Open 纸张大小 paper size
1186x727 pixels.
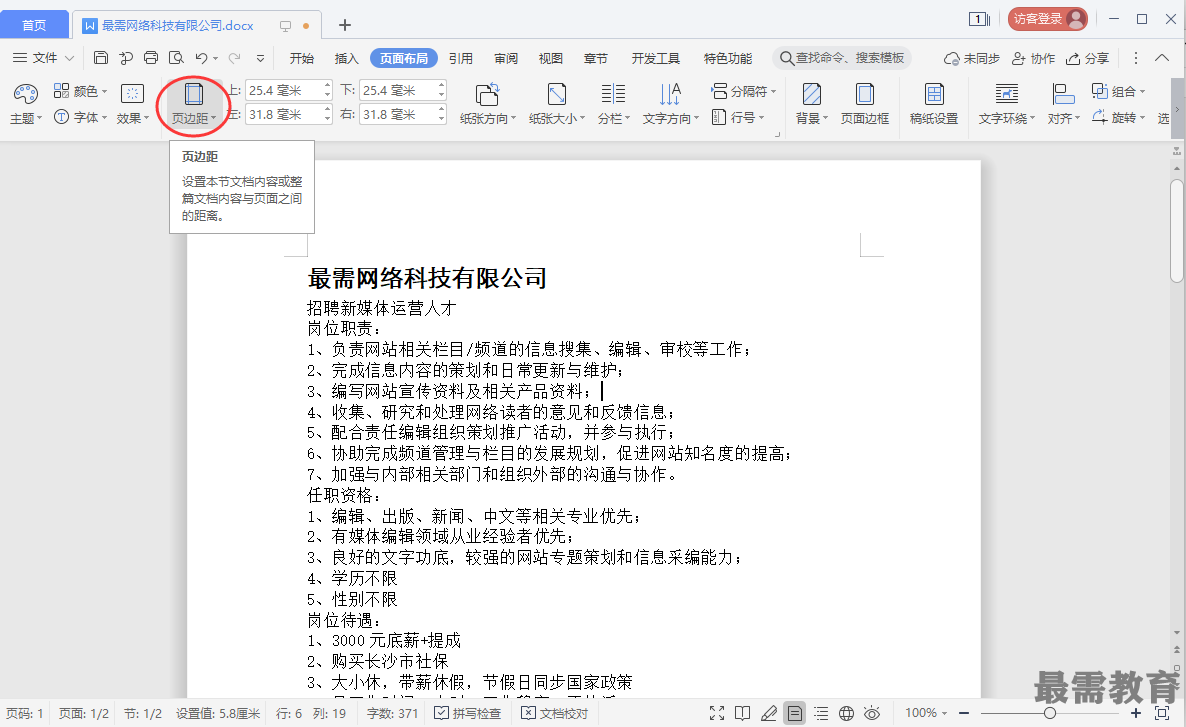pos(557,104)
